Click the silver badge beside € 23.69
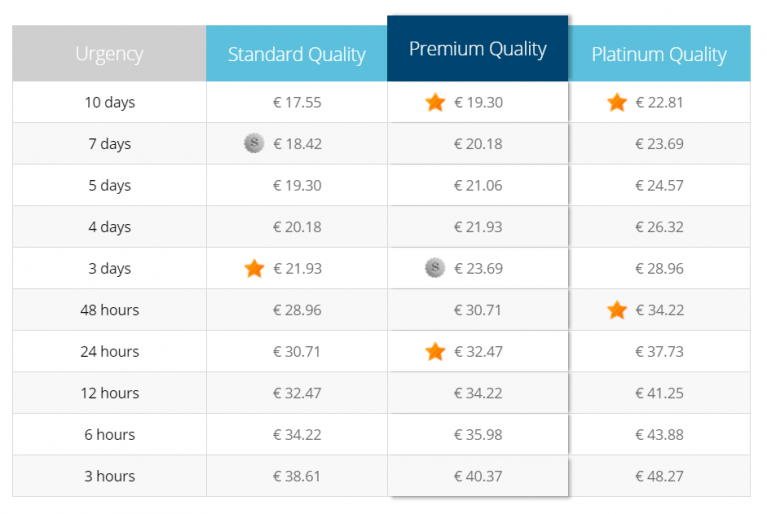 pos(435,268)
